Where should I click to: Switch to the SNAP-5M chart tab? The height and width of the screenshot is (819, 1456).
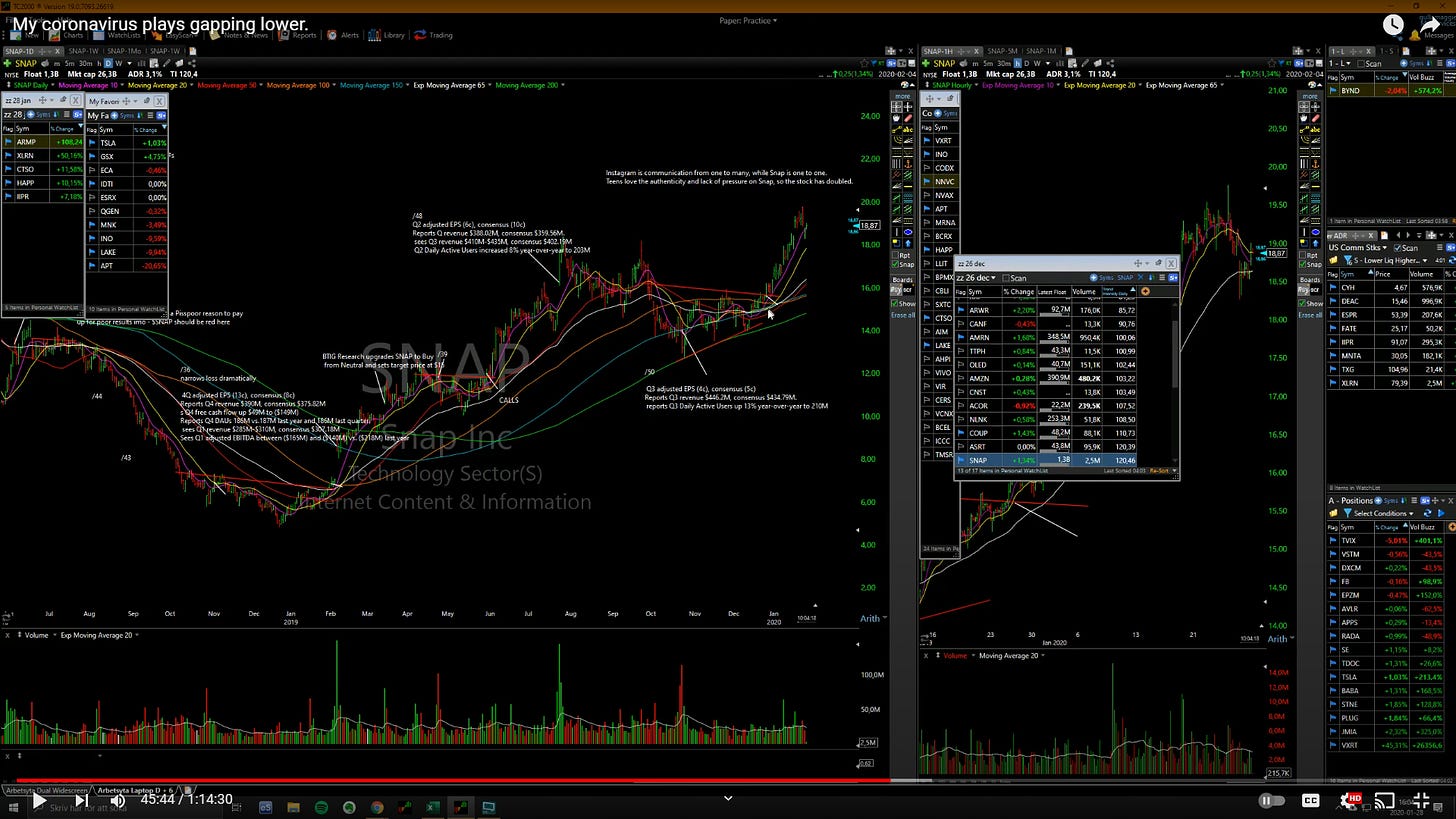(x=1001, y=51)
